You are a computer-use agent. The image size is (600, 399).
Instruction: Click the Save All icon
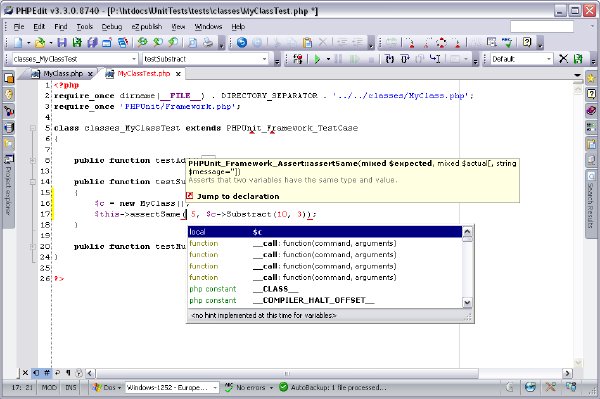tap(92, 42)
